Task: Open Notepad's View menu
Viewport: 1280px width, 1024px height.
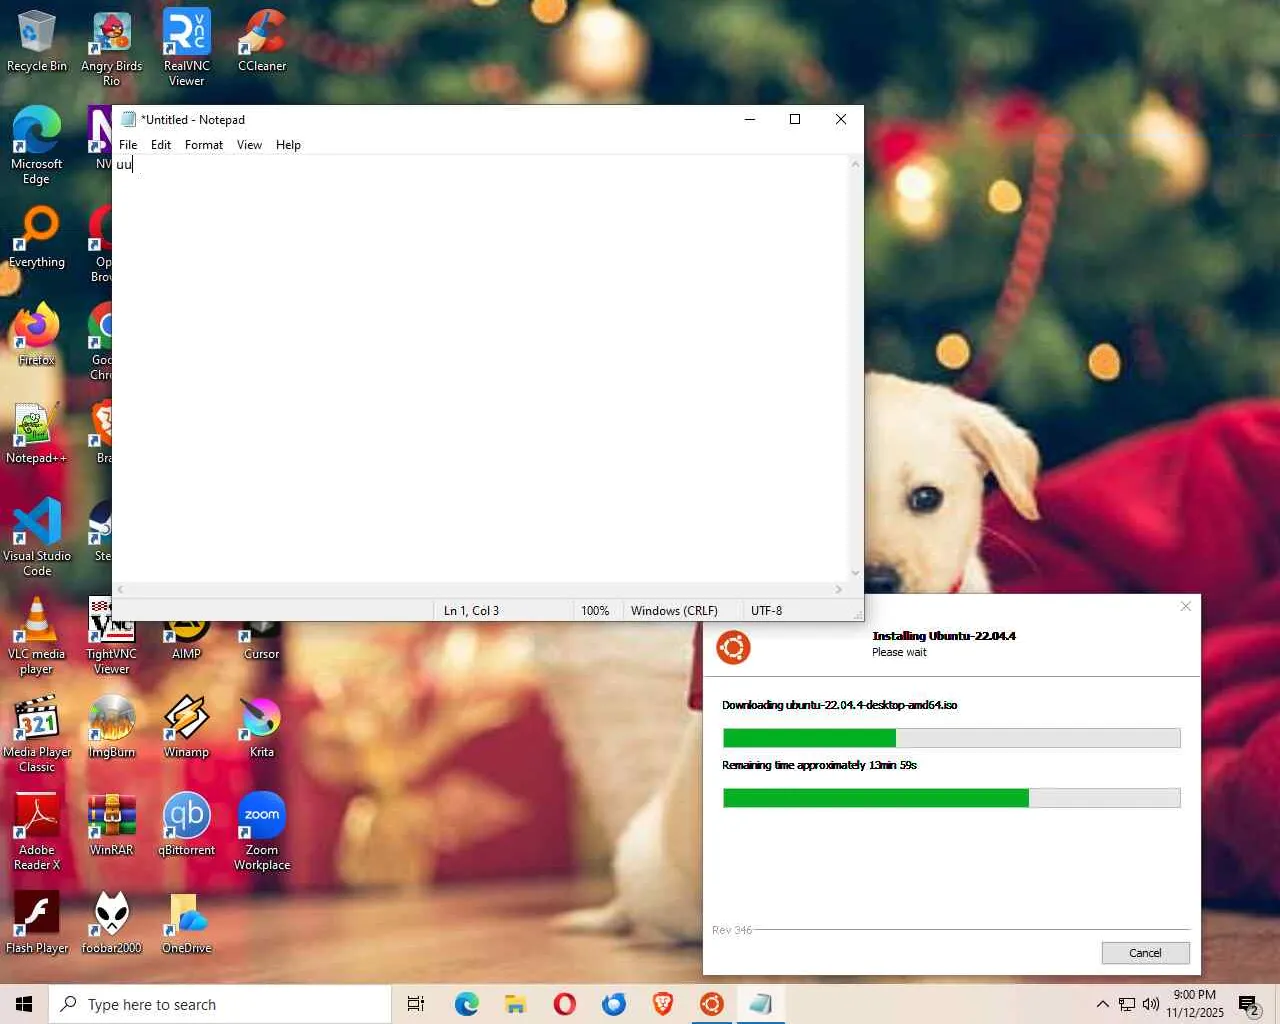Action: pos(249,145)
